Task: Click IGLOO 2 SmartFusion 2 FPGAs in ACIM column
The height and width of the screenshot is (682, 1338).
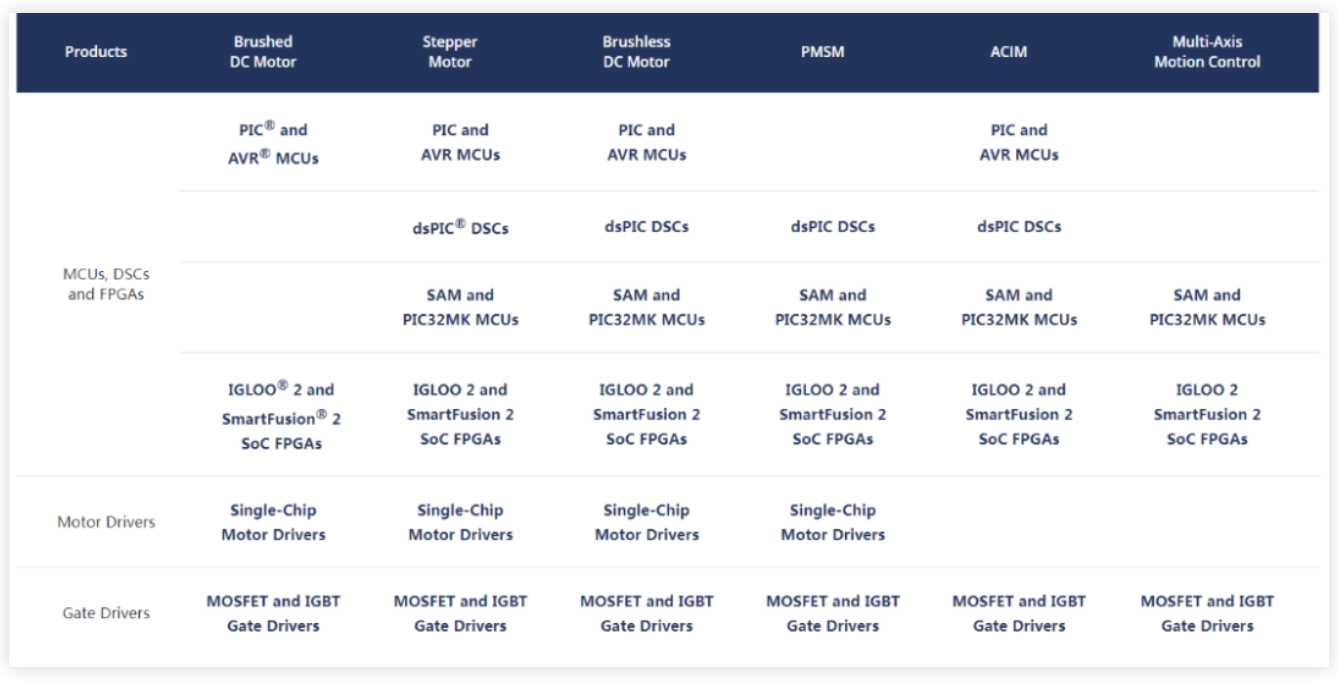Action: (x=1019, y=414)
